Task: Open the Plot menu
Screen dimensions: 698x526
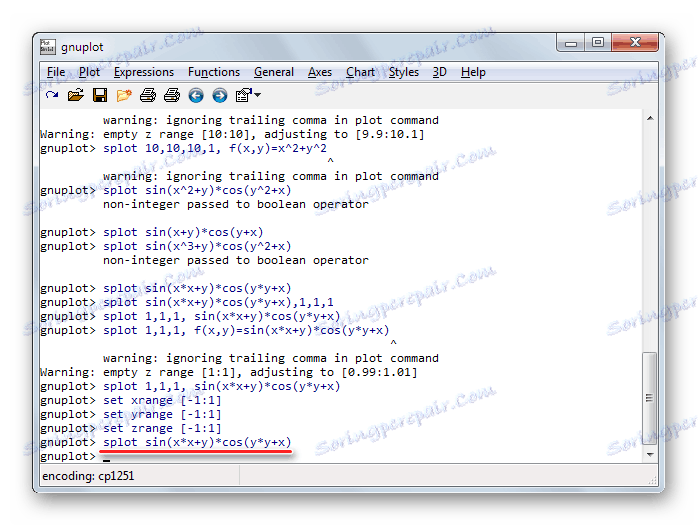Action: tap(89, 72)
